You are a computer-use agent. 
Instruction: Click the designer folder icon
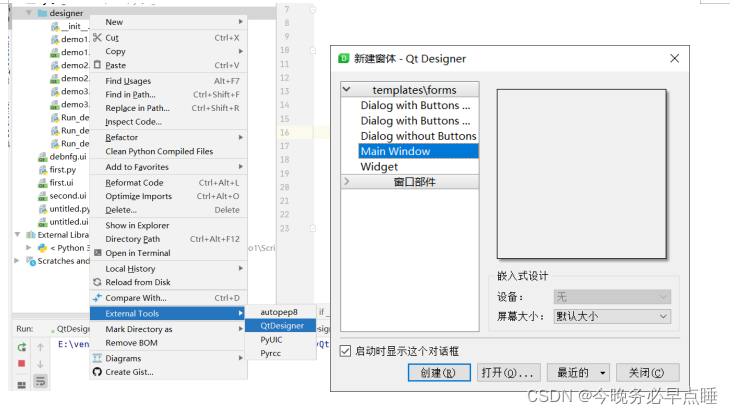[x=43, y=13]
